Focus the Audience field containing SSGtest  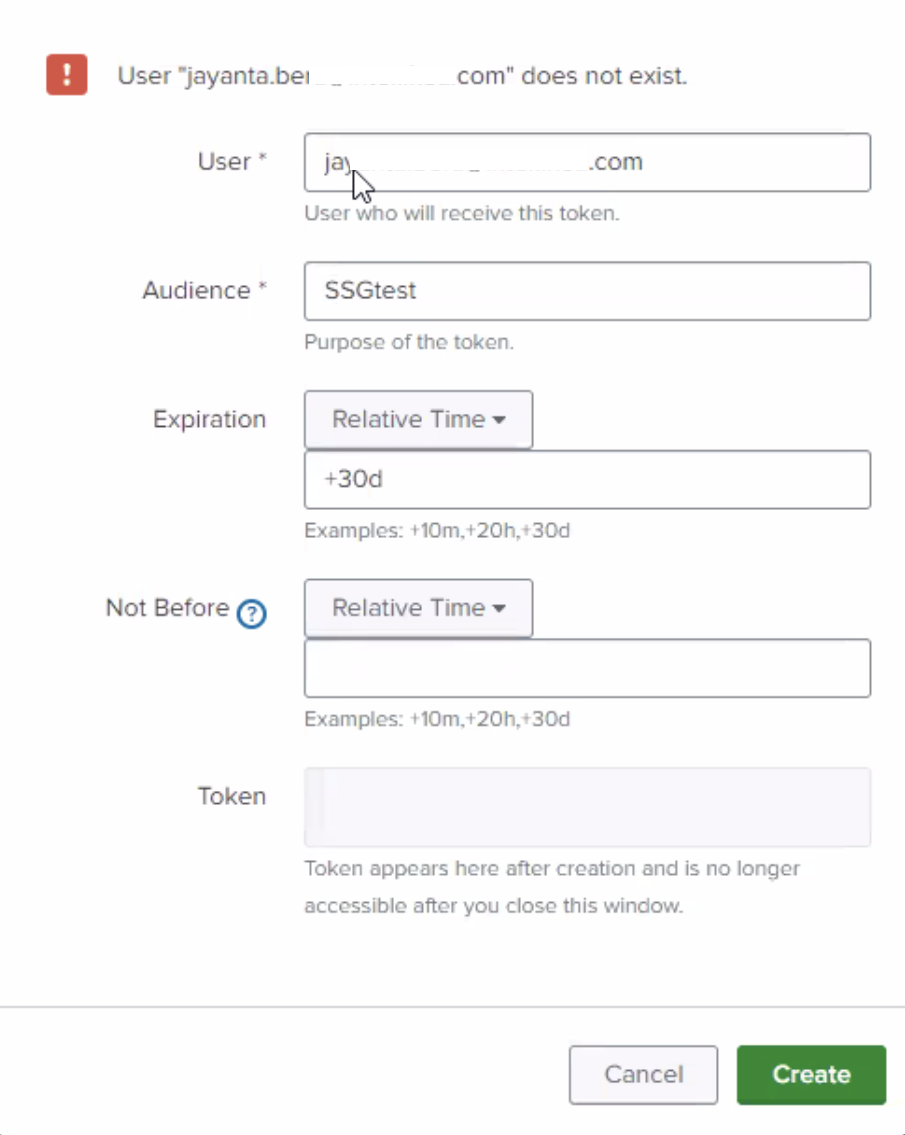(x=587, y=291)
